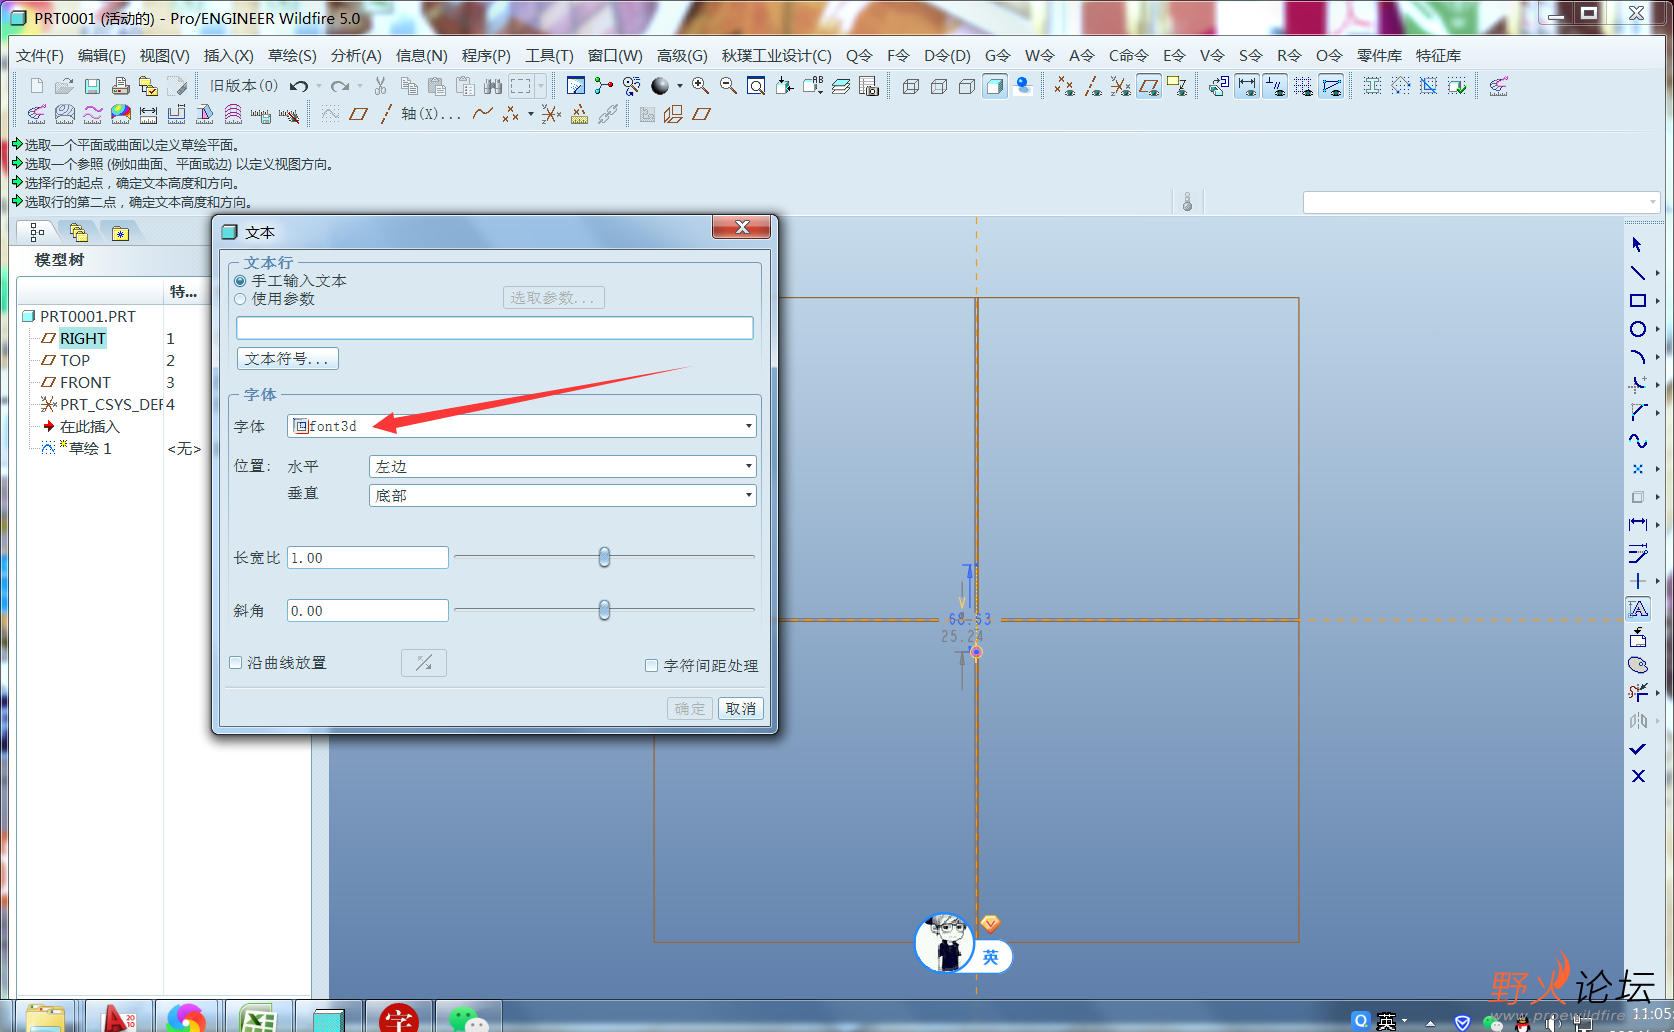Click the sketch palette icon in sketcher toolbar

[x=1637, y=665]
